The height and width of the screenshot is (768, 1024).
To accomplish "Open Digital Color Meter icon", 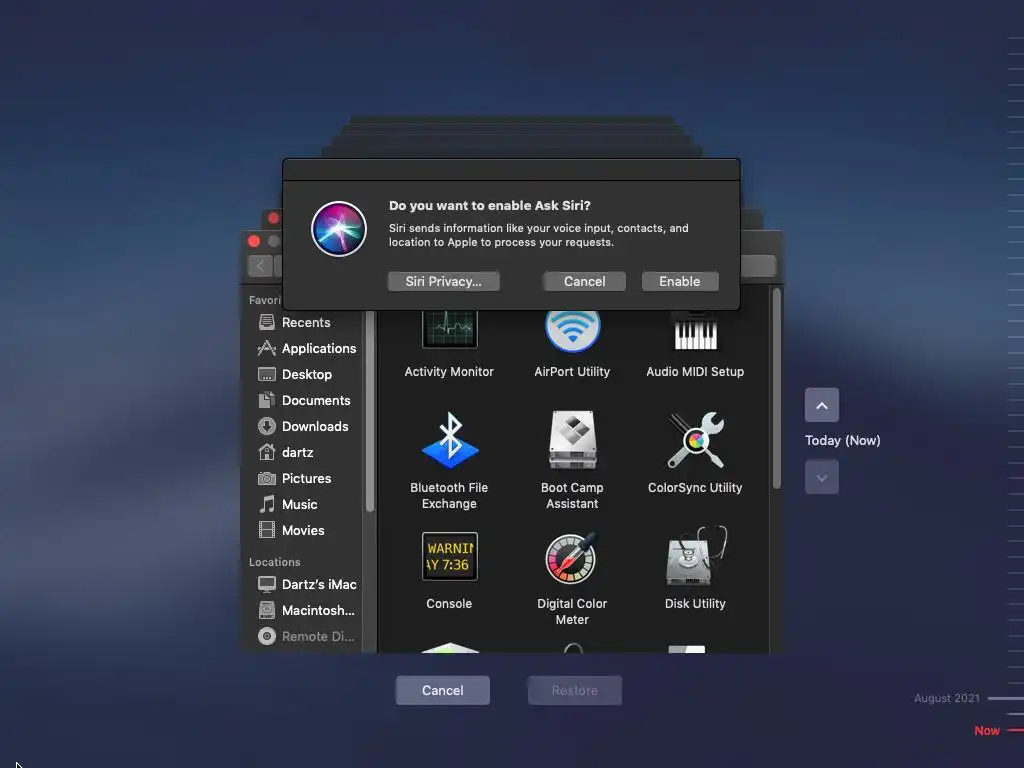I will [x=572, y=557].
